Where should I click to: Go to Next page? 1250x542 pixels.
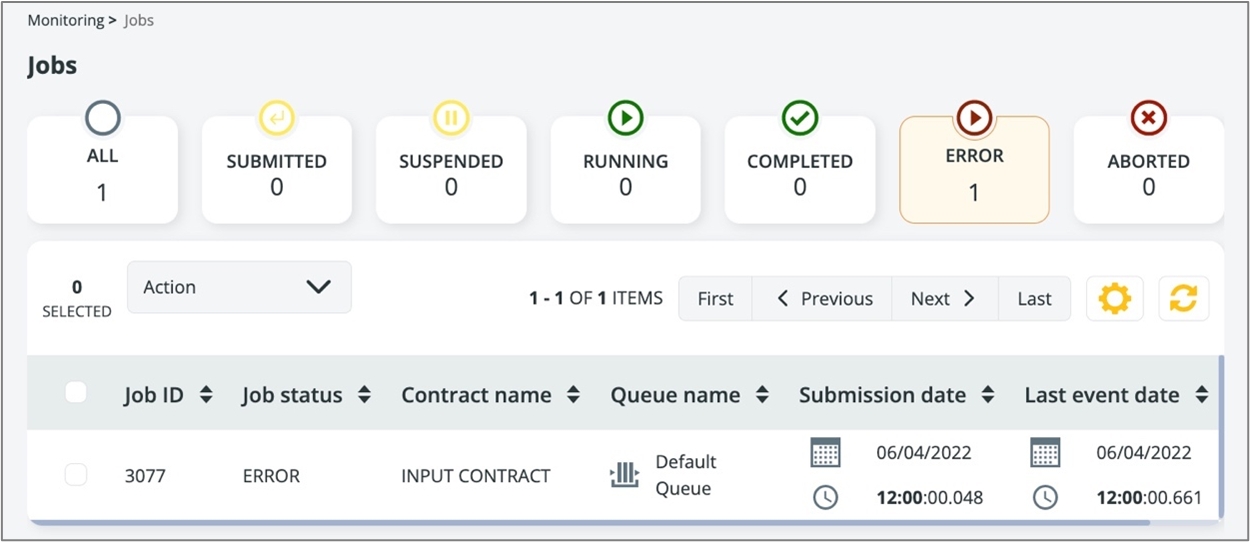[943, 299]
